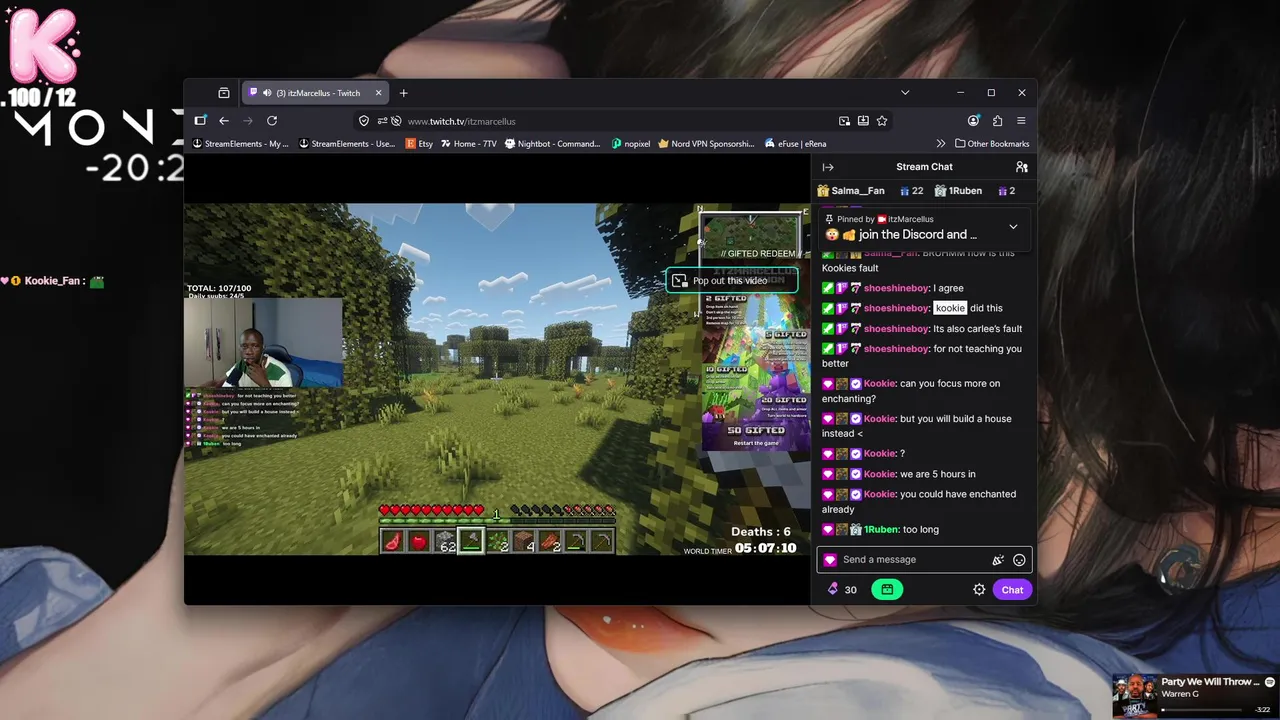Toggle the browser sidebar icon
Viewport: 1280px width, 720px height.
[x=200, y=121]
